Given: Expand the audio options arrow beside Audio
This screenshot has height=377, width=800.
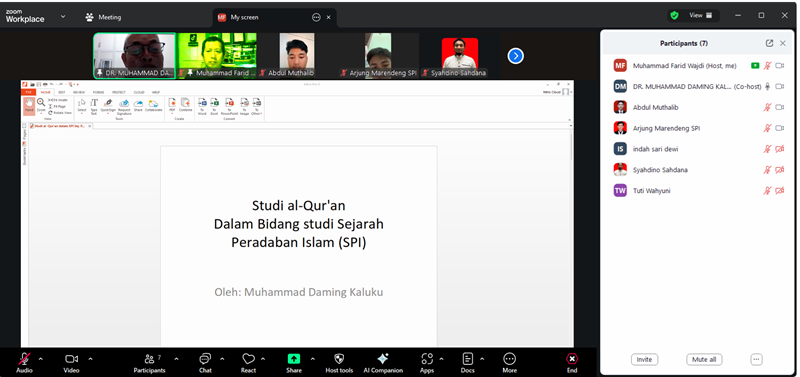Looking at the screenshot, I should pos(41,359).
